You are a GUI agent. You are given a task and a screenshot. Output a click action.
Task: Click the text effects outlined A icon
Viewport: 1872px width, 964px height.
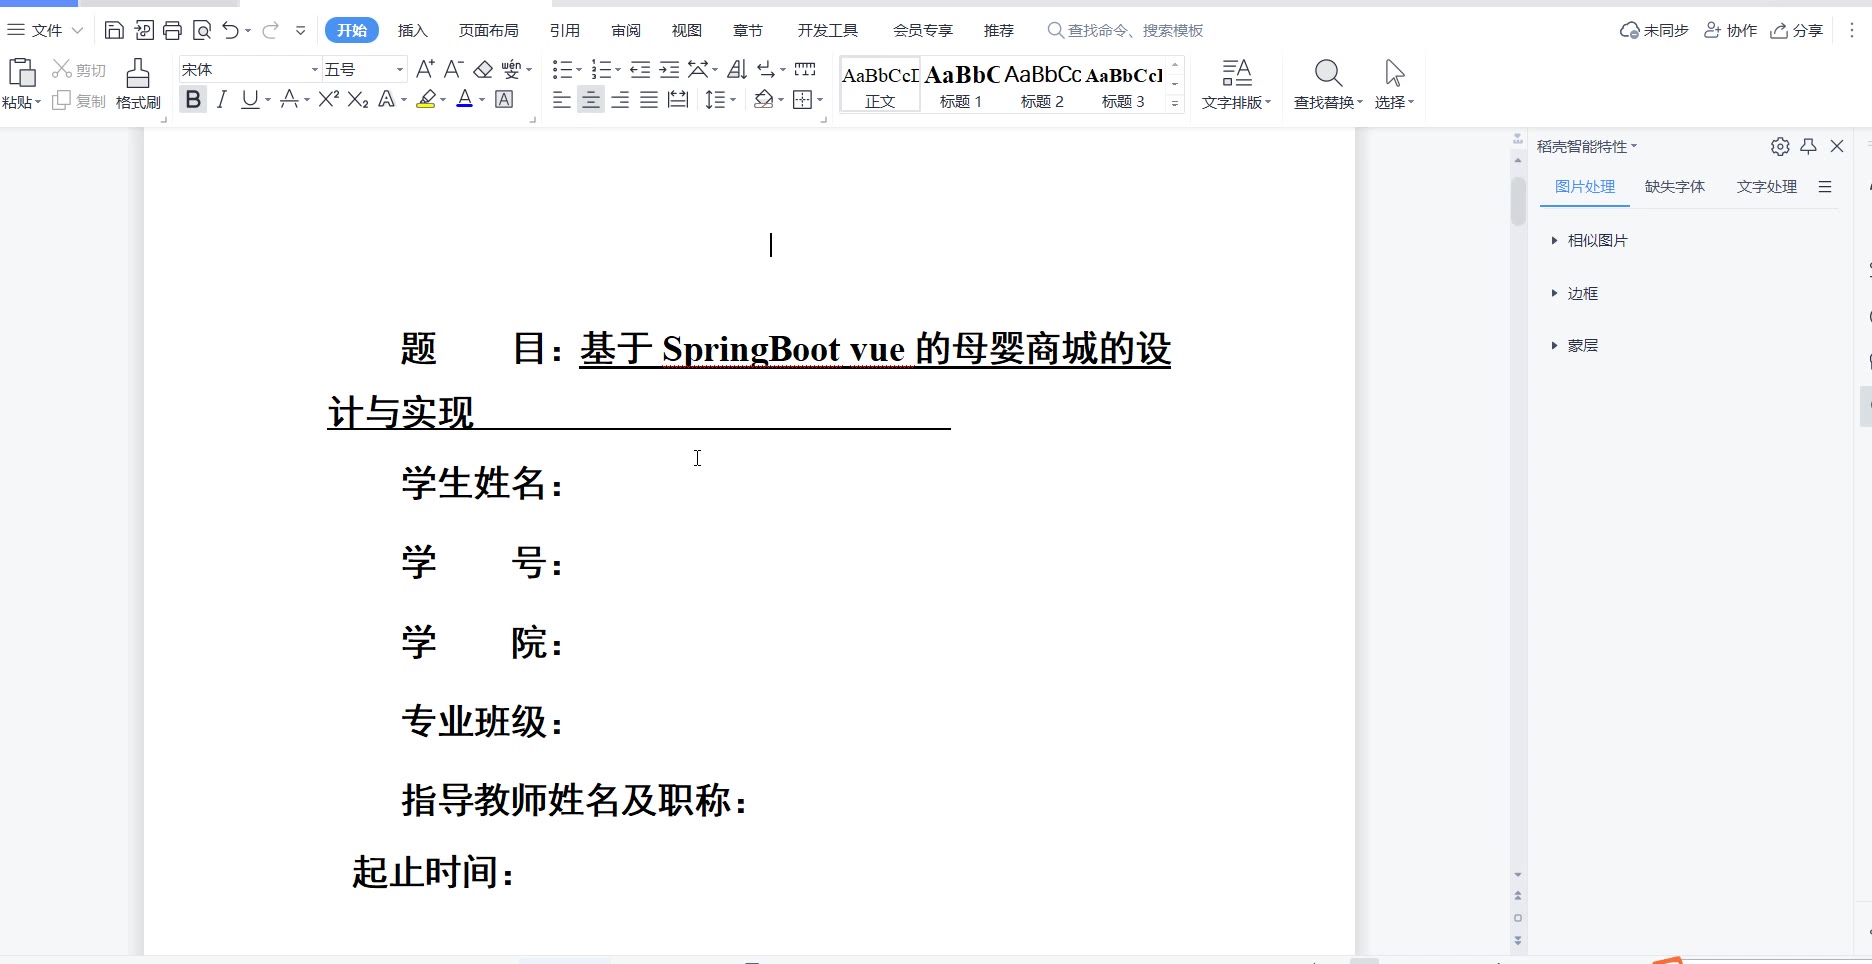click(387, 99)
